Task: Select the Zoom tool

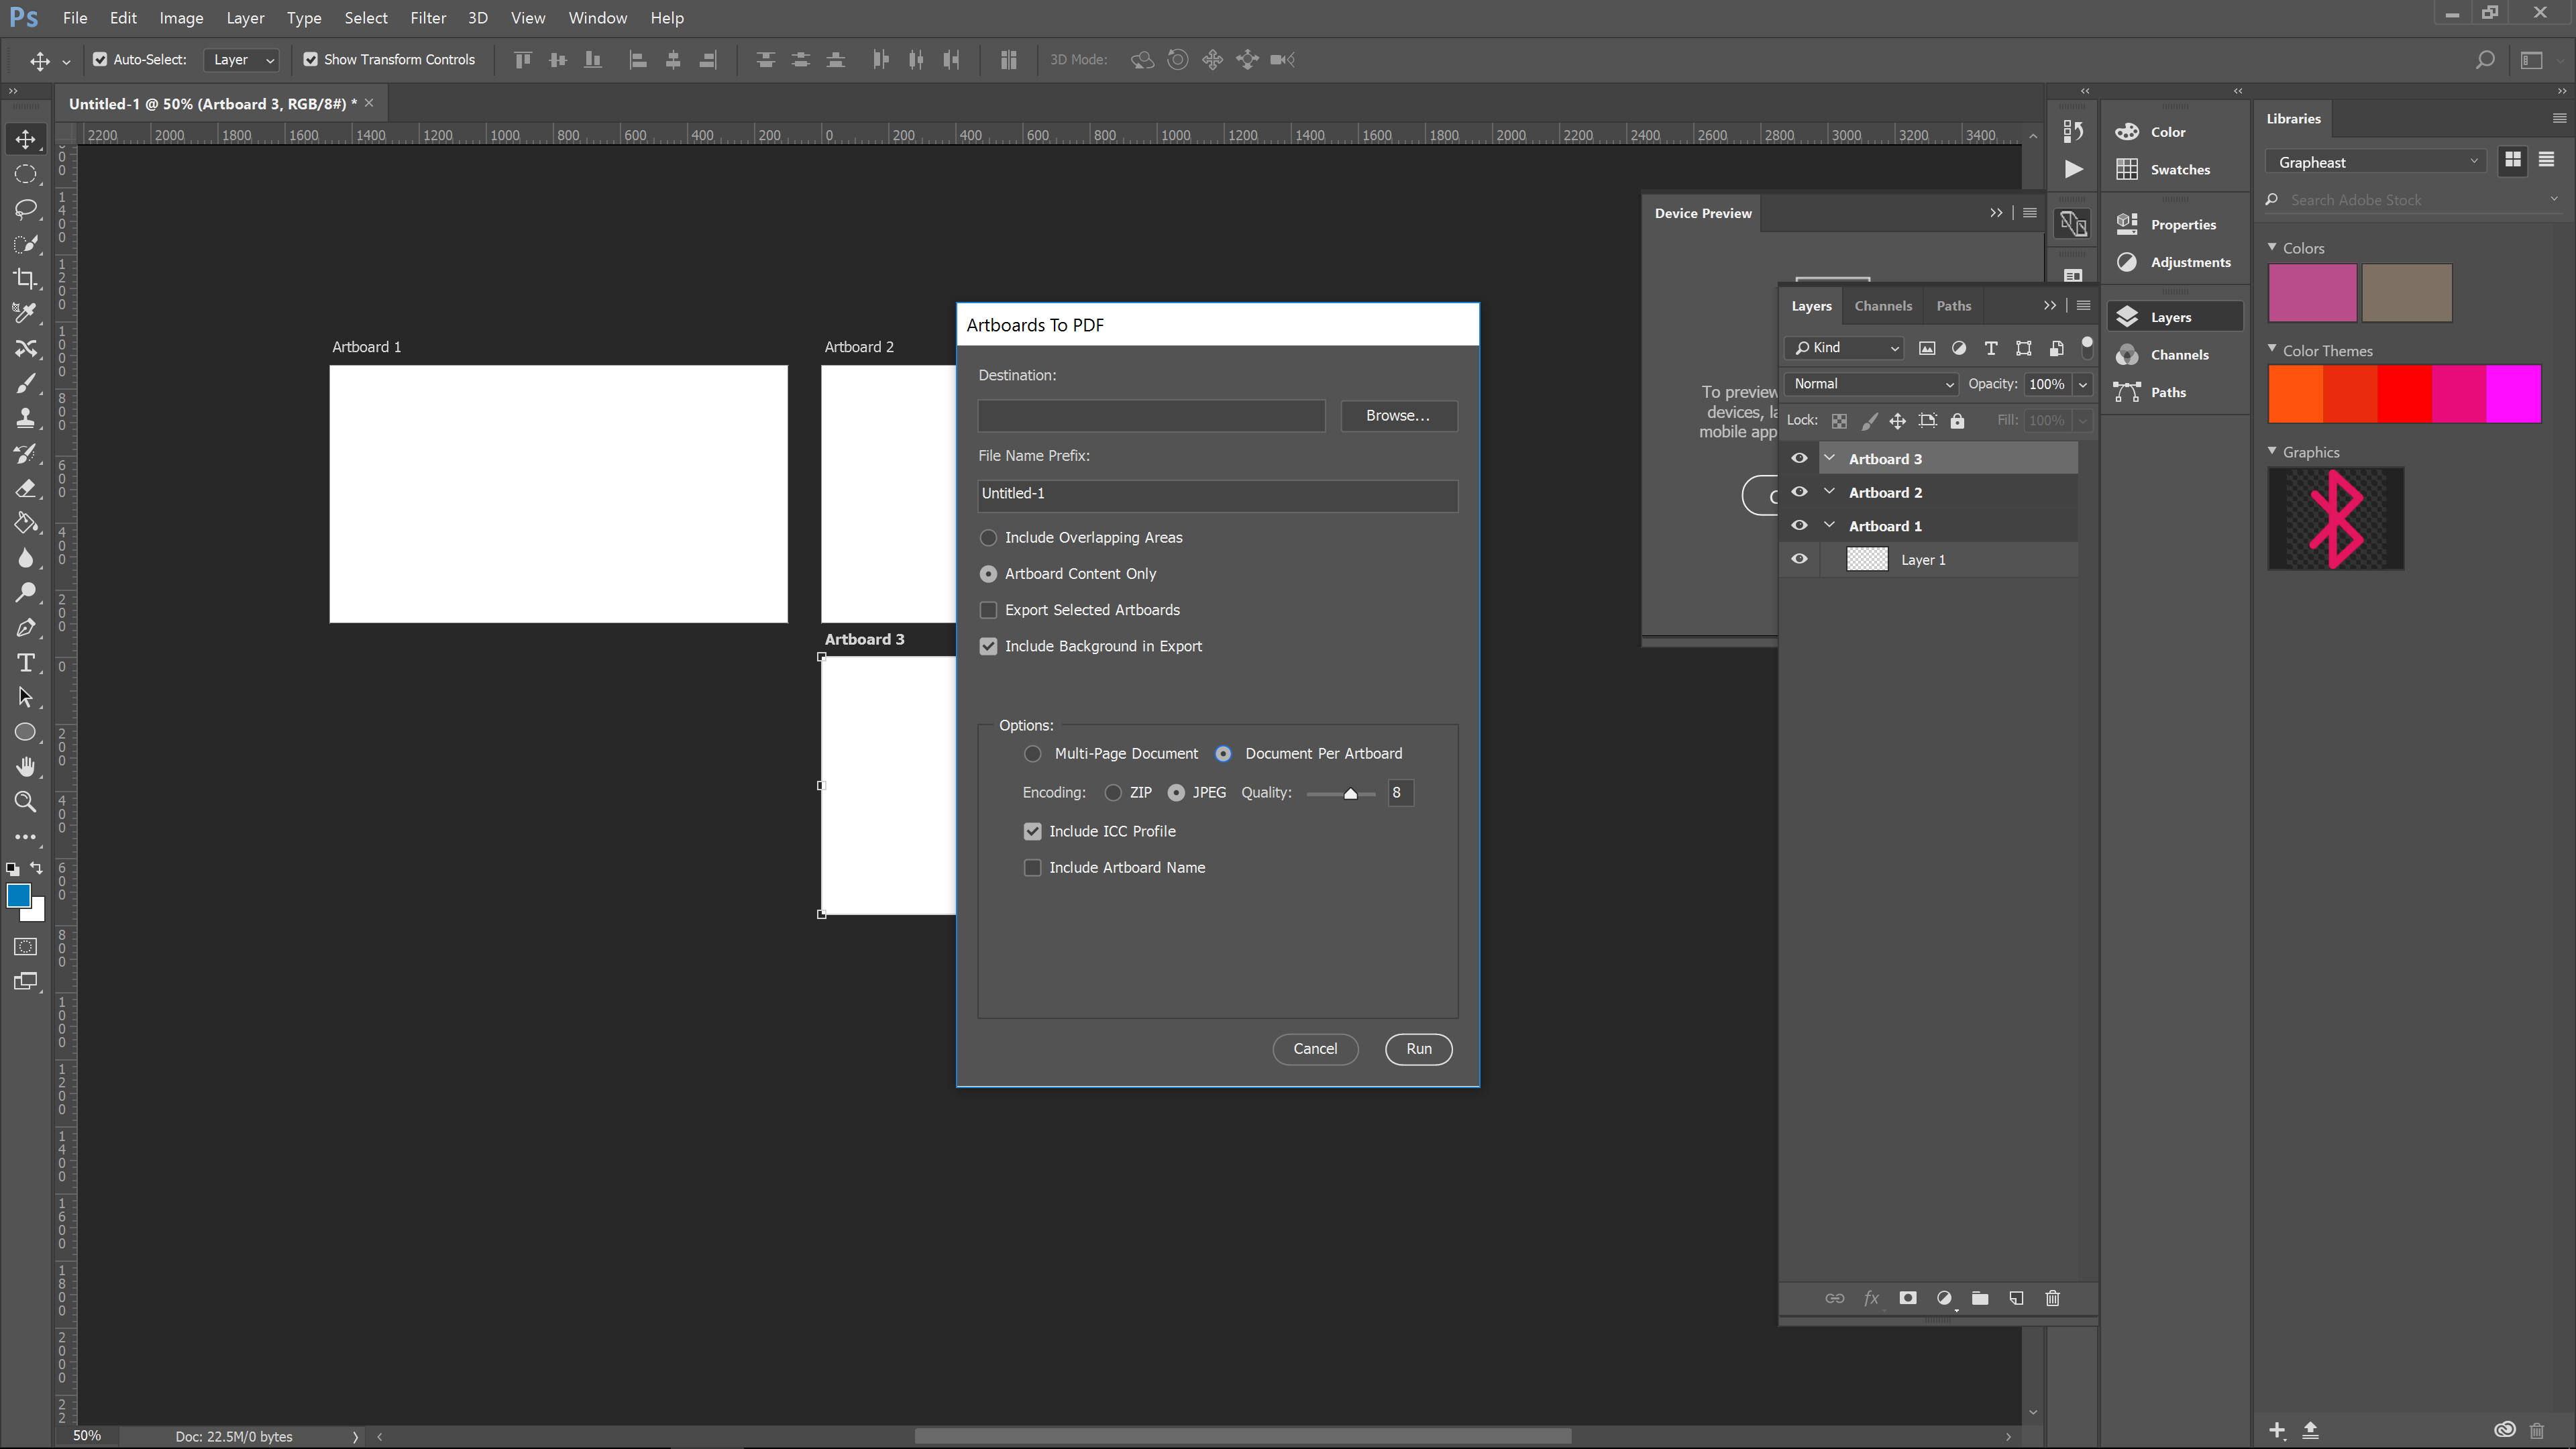Action: [27, 802]
